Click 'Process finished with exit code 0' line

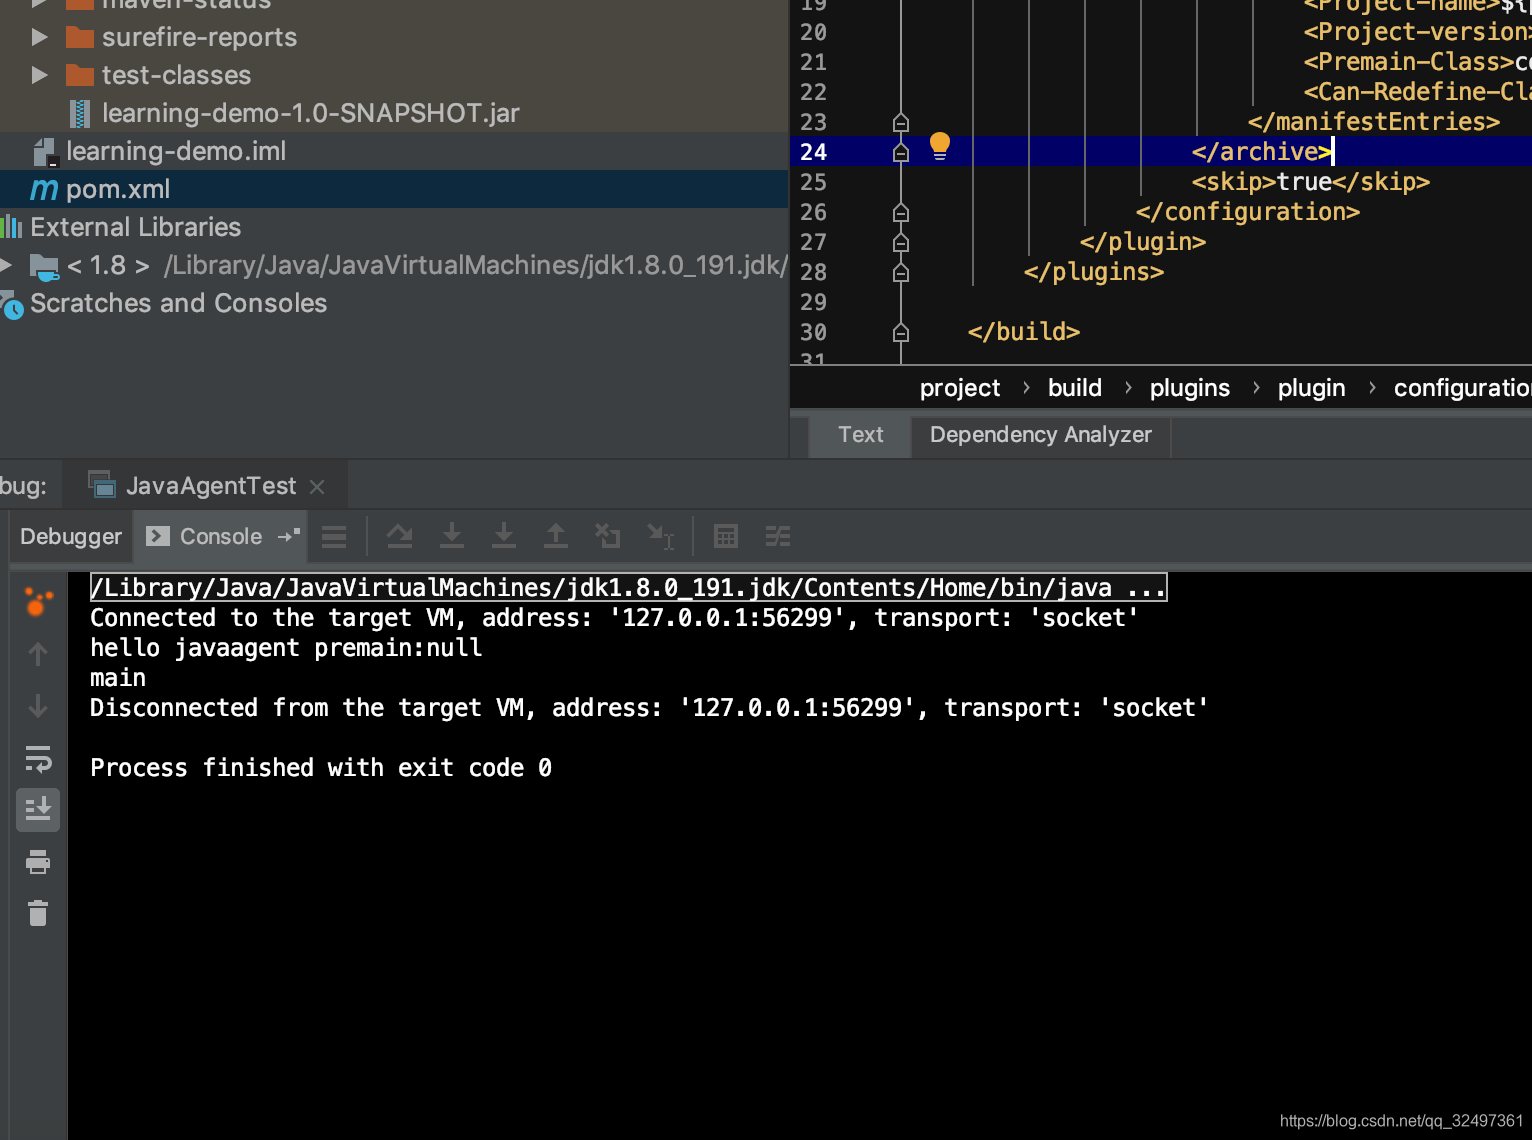click(x=321, y=767)
